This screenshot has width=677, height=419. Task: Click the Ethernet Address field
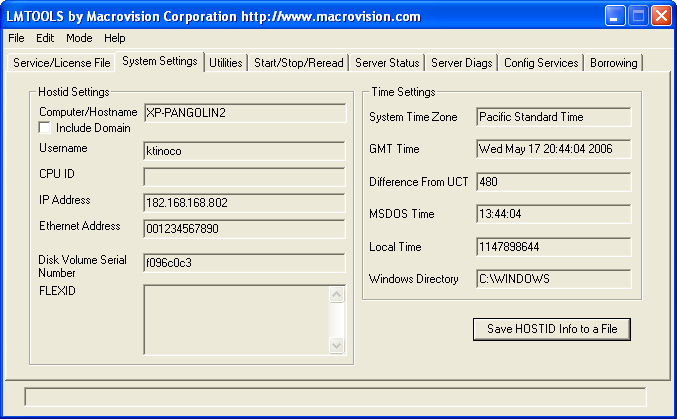pos(244,229)
